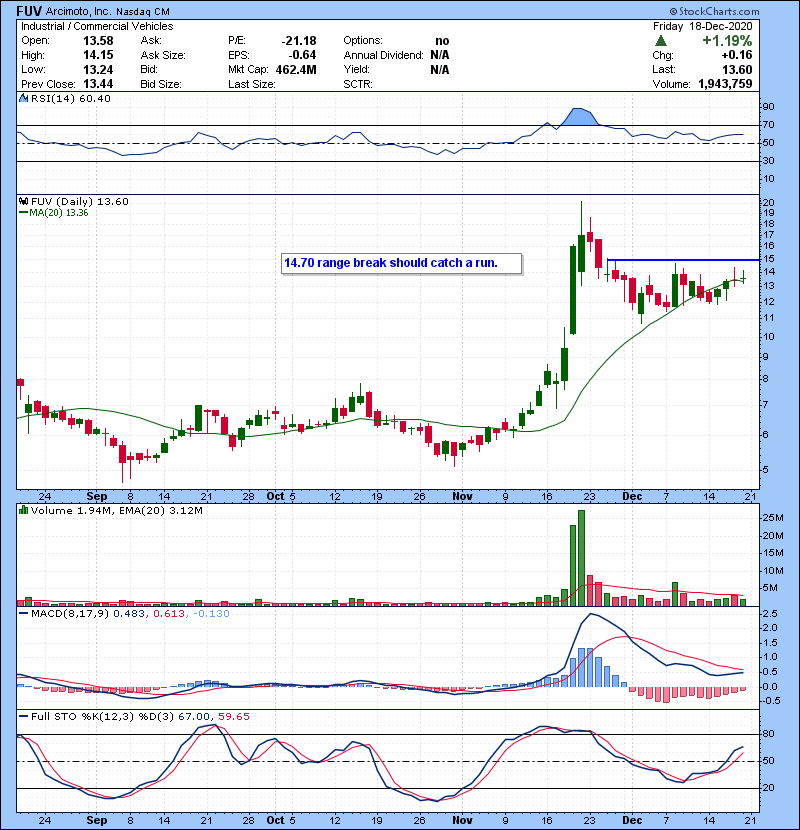Click the blue shaded RSI overbought peak
Viewport: 800px width, 830px height.
coord(580,116)
